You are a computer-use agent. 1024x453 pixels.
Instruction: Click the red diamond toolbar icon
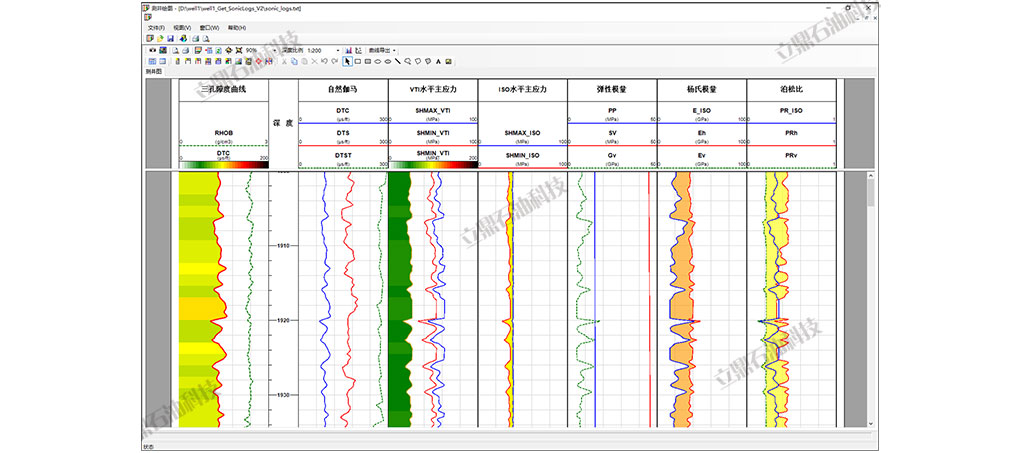point(259,61)
